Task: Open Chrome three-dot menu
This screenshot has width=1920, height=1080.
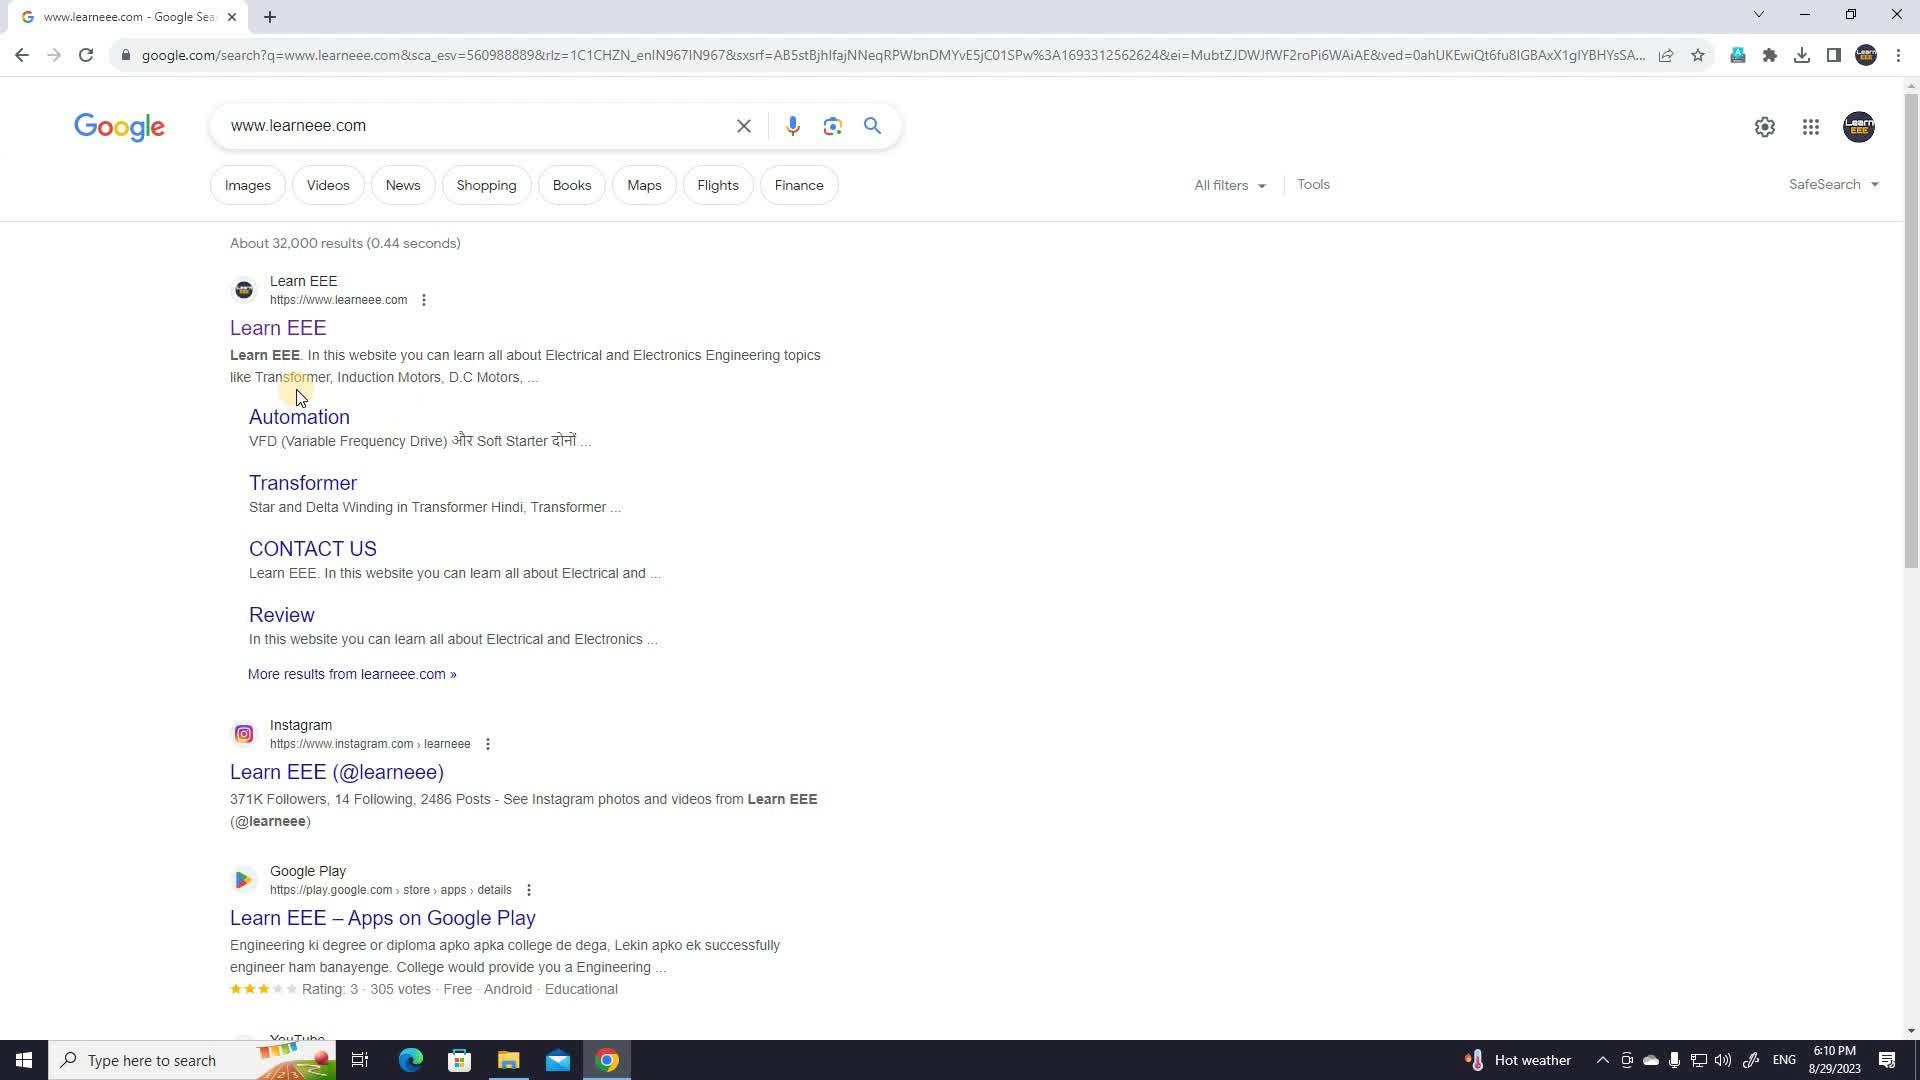Action: [1898, 55]
